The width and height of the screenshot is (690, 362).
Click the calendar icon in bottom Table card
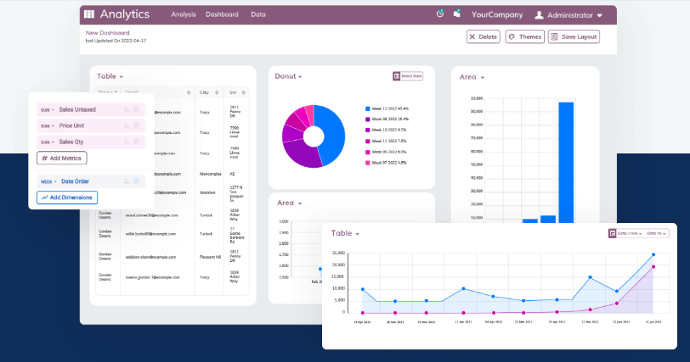(612, 234)
